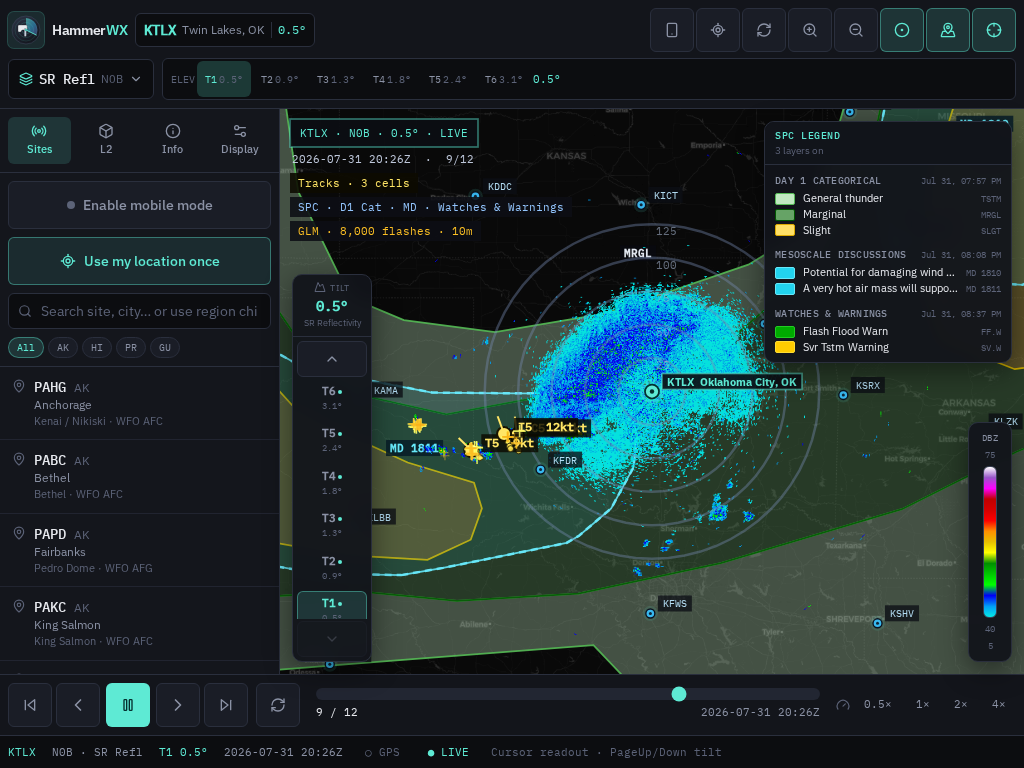The image size is (1024, 768).
Task: Click the KFDR radar site marker
Action: tap(540, 470)
